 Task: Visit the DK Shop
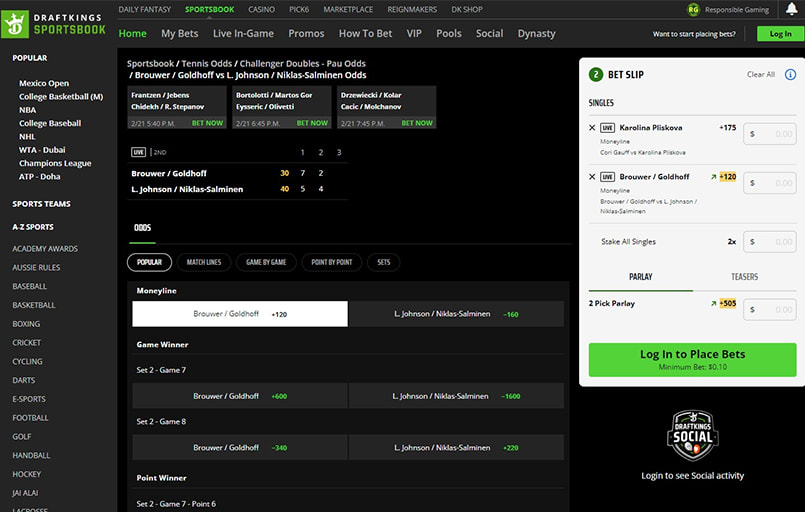point(467,9)
